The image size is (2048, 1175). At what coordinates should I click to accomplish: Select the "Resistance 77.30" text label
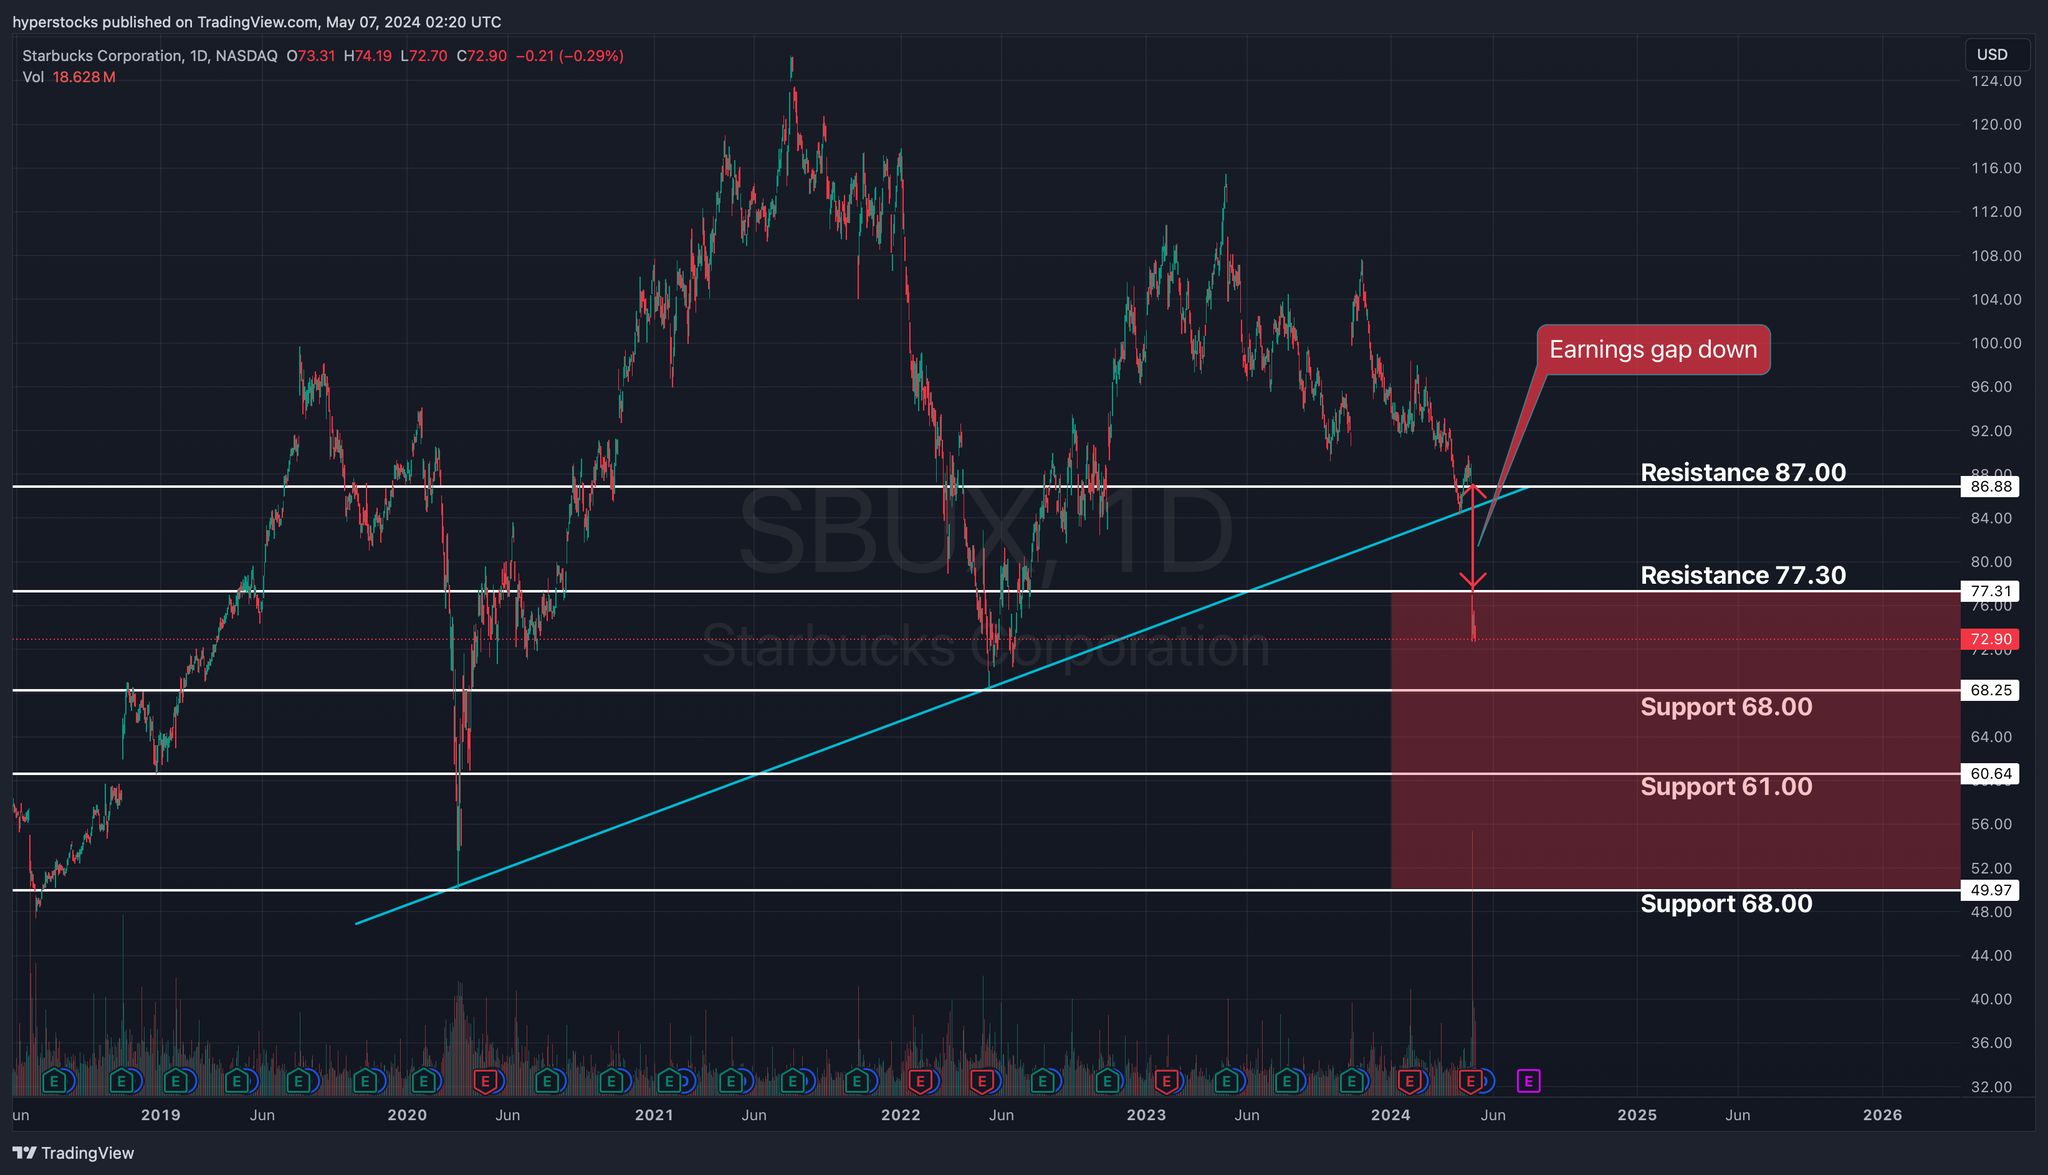[x=1742, y=575]
